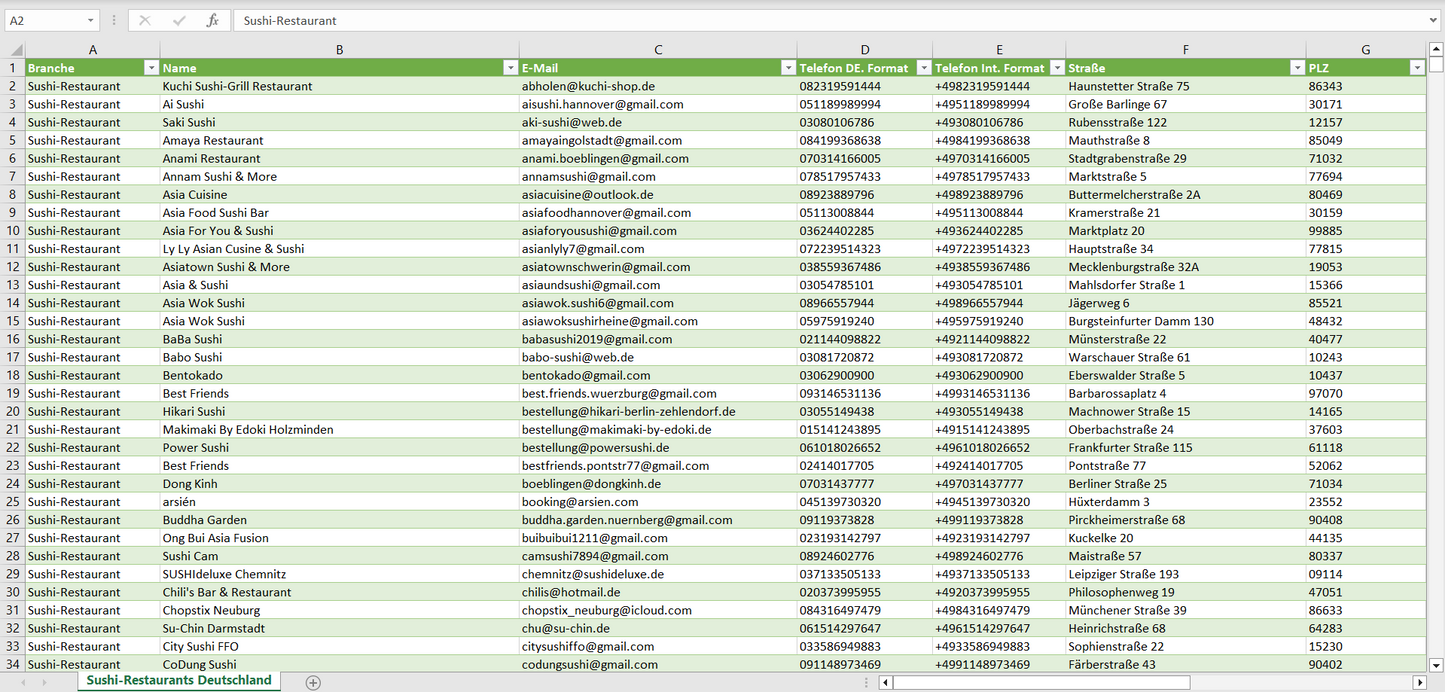1445x692 pixels.
Task: Open the PLZ column filter dropdown
Action: [x=1416, y=68]
